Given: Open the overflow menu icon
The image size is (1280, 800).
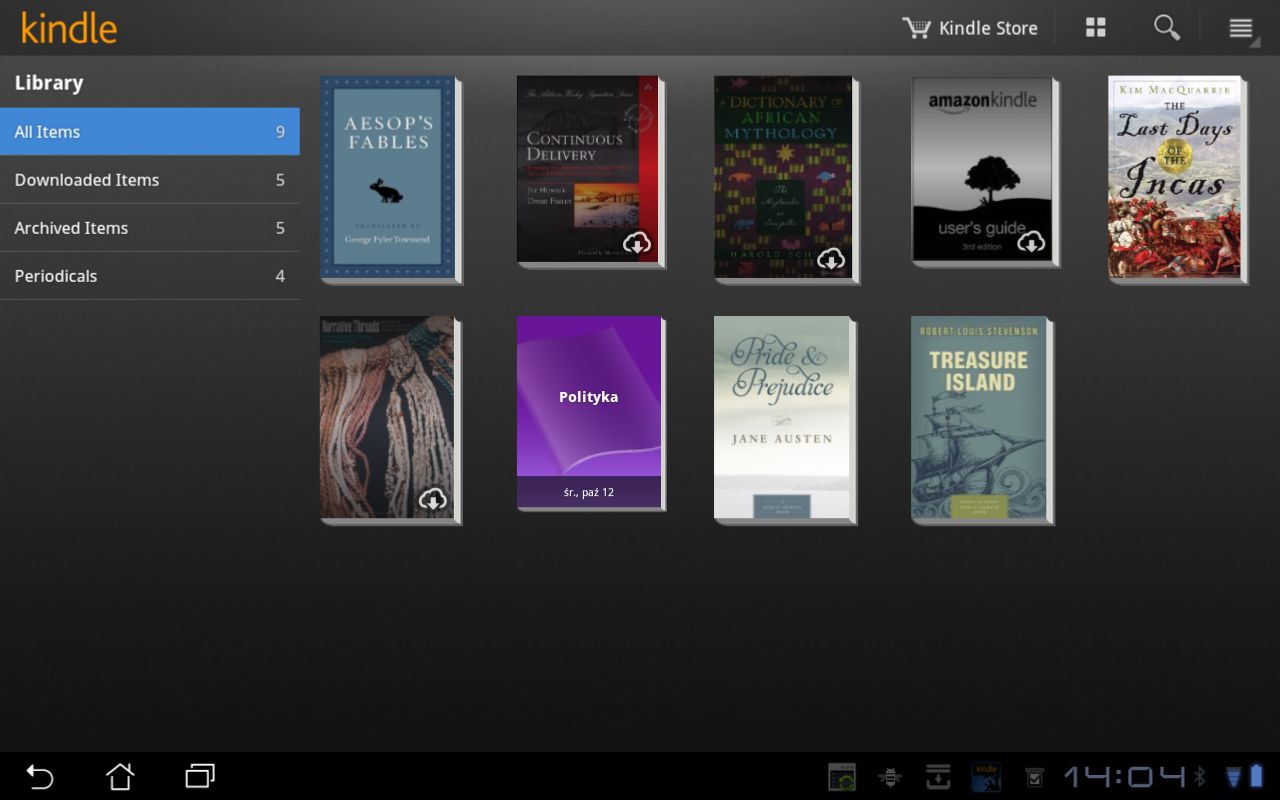Looking at the screenshot, I should coord(1241,28).
